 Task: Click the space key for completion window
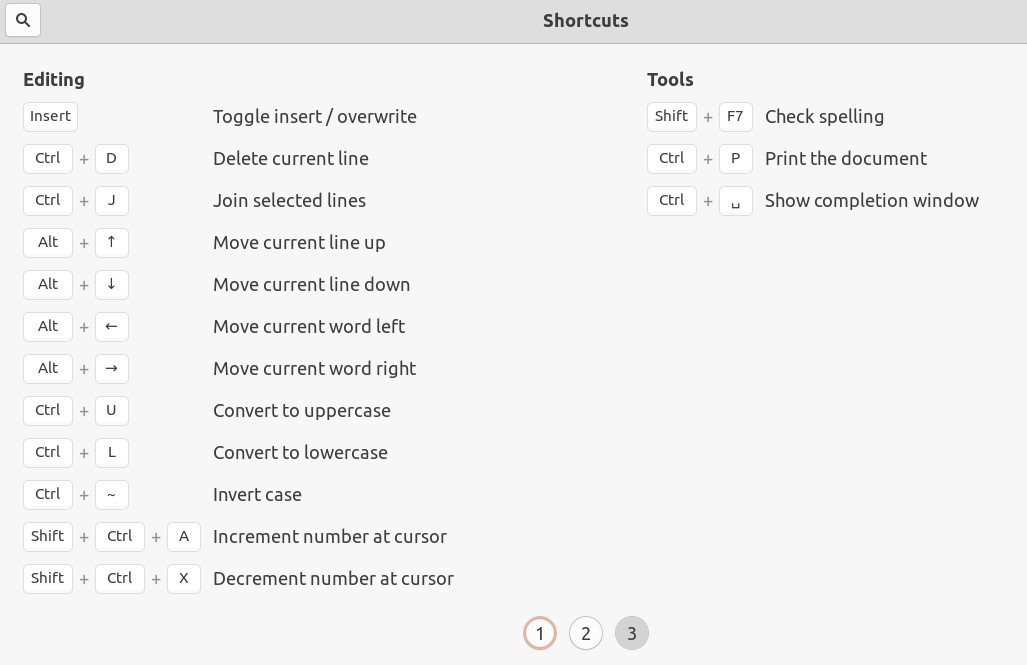tap(736, 200)
